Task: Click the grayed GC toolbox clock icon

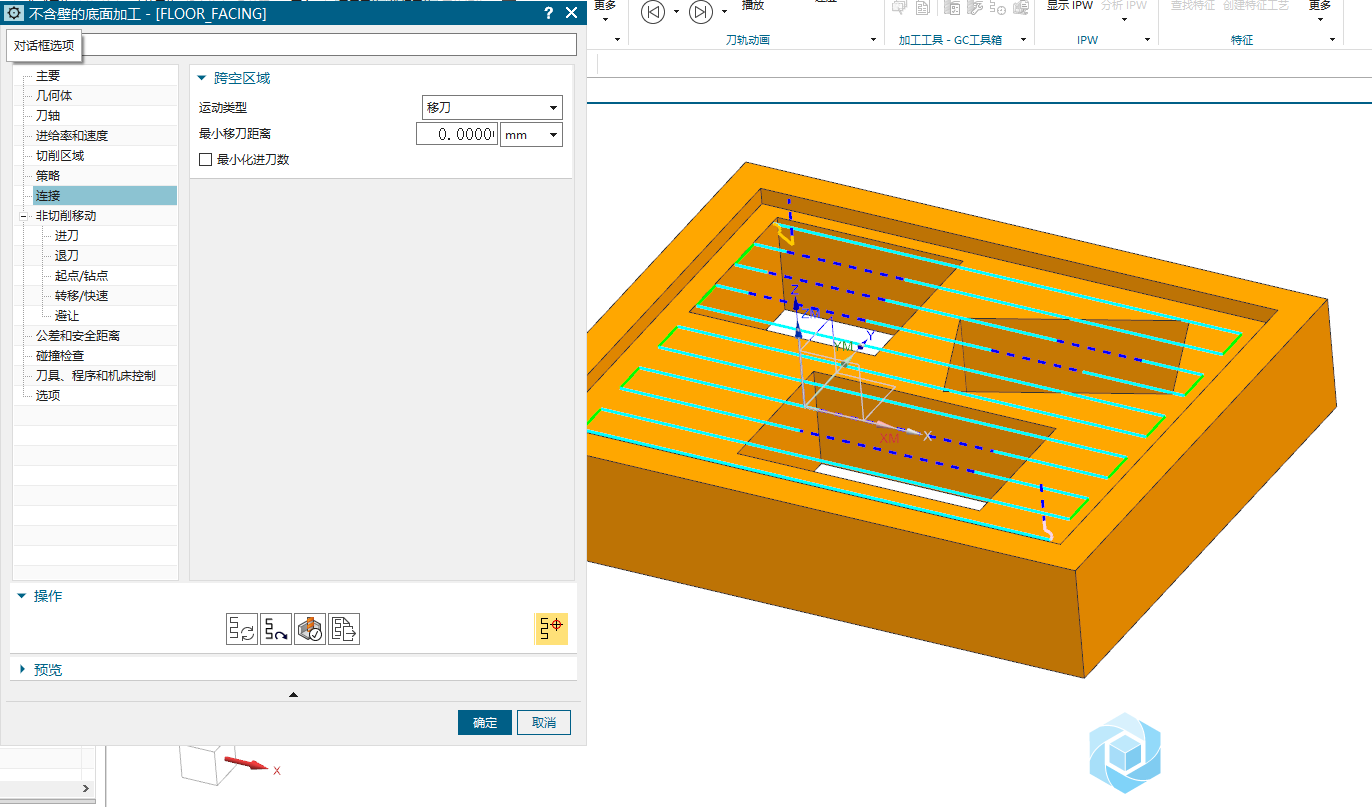Action: click(998, 8)
